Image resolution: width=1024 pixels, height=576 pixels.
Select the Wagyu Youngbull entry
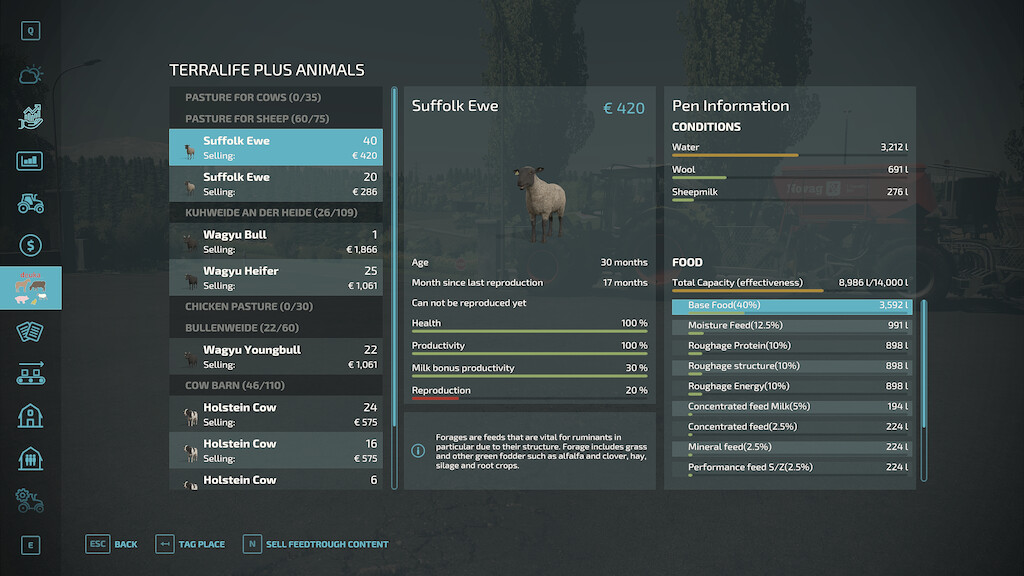click(276, 357)
